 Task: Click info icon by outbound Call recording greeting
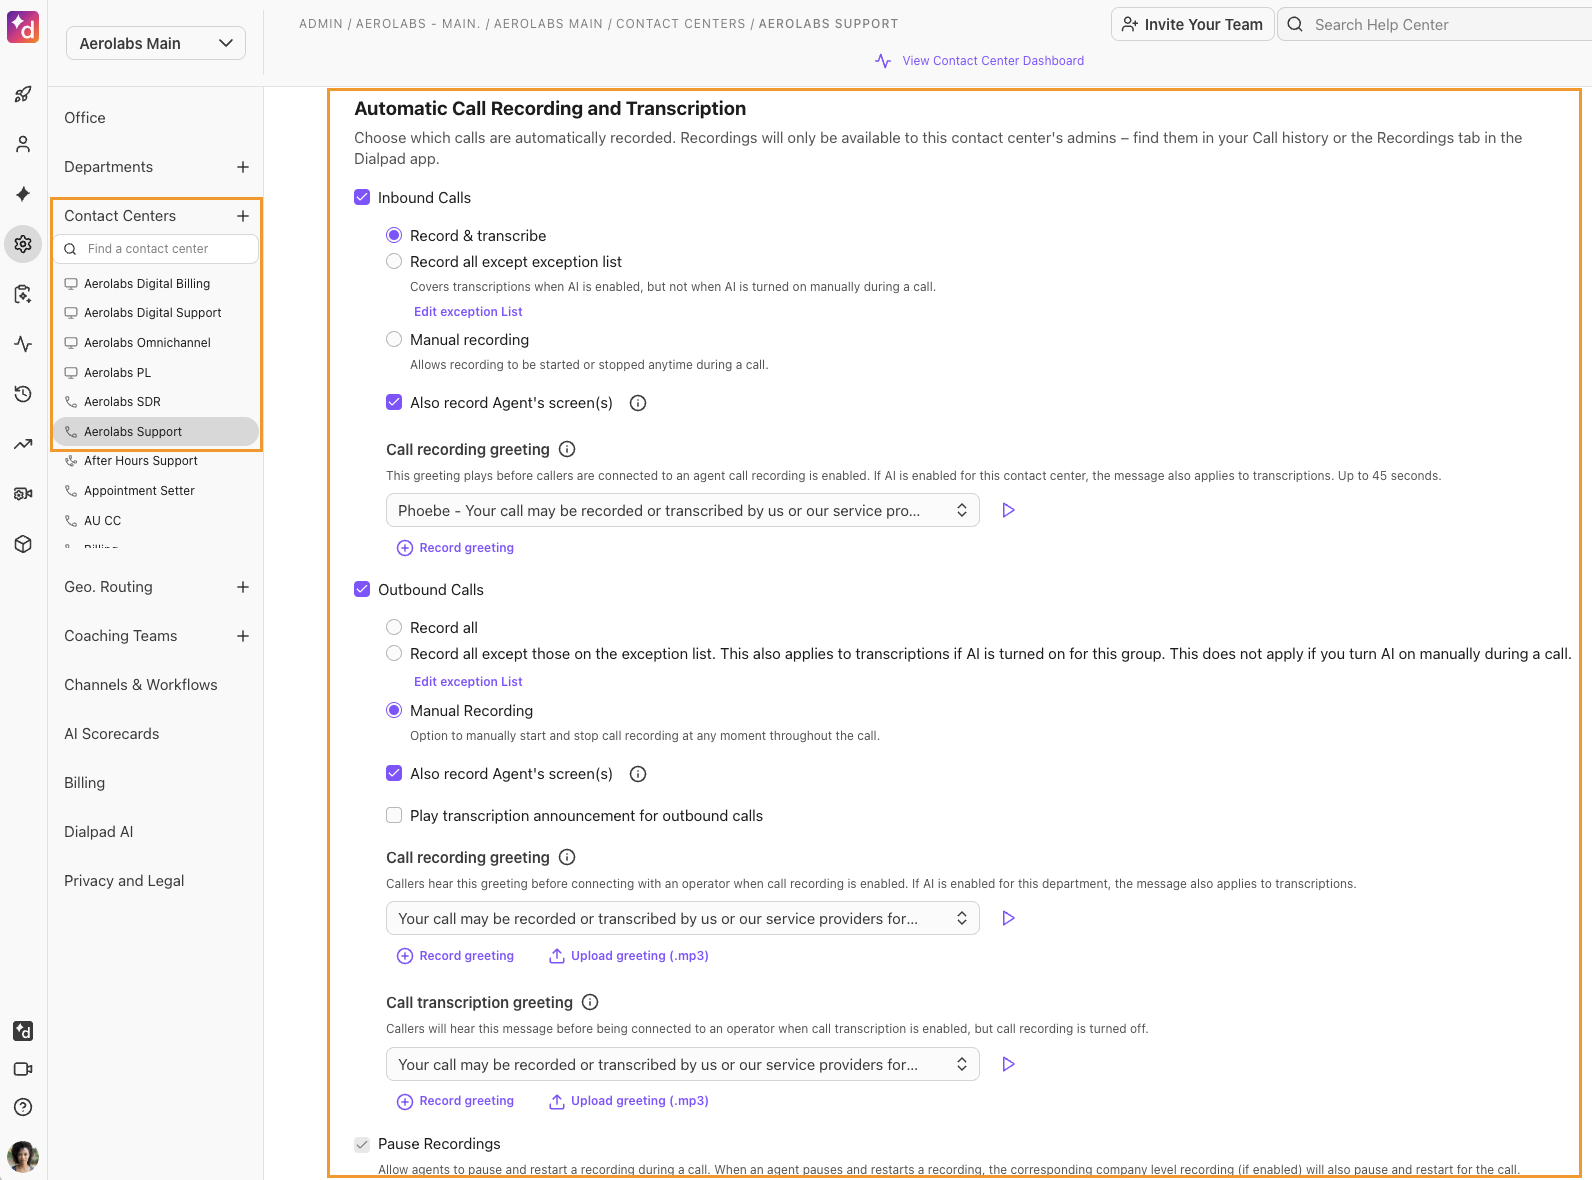click(567, 857)
